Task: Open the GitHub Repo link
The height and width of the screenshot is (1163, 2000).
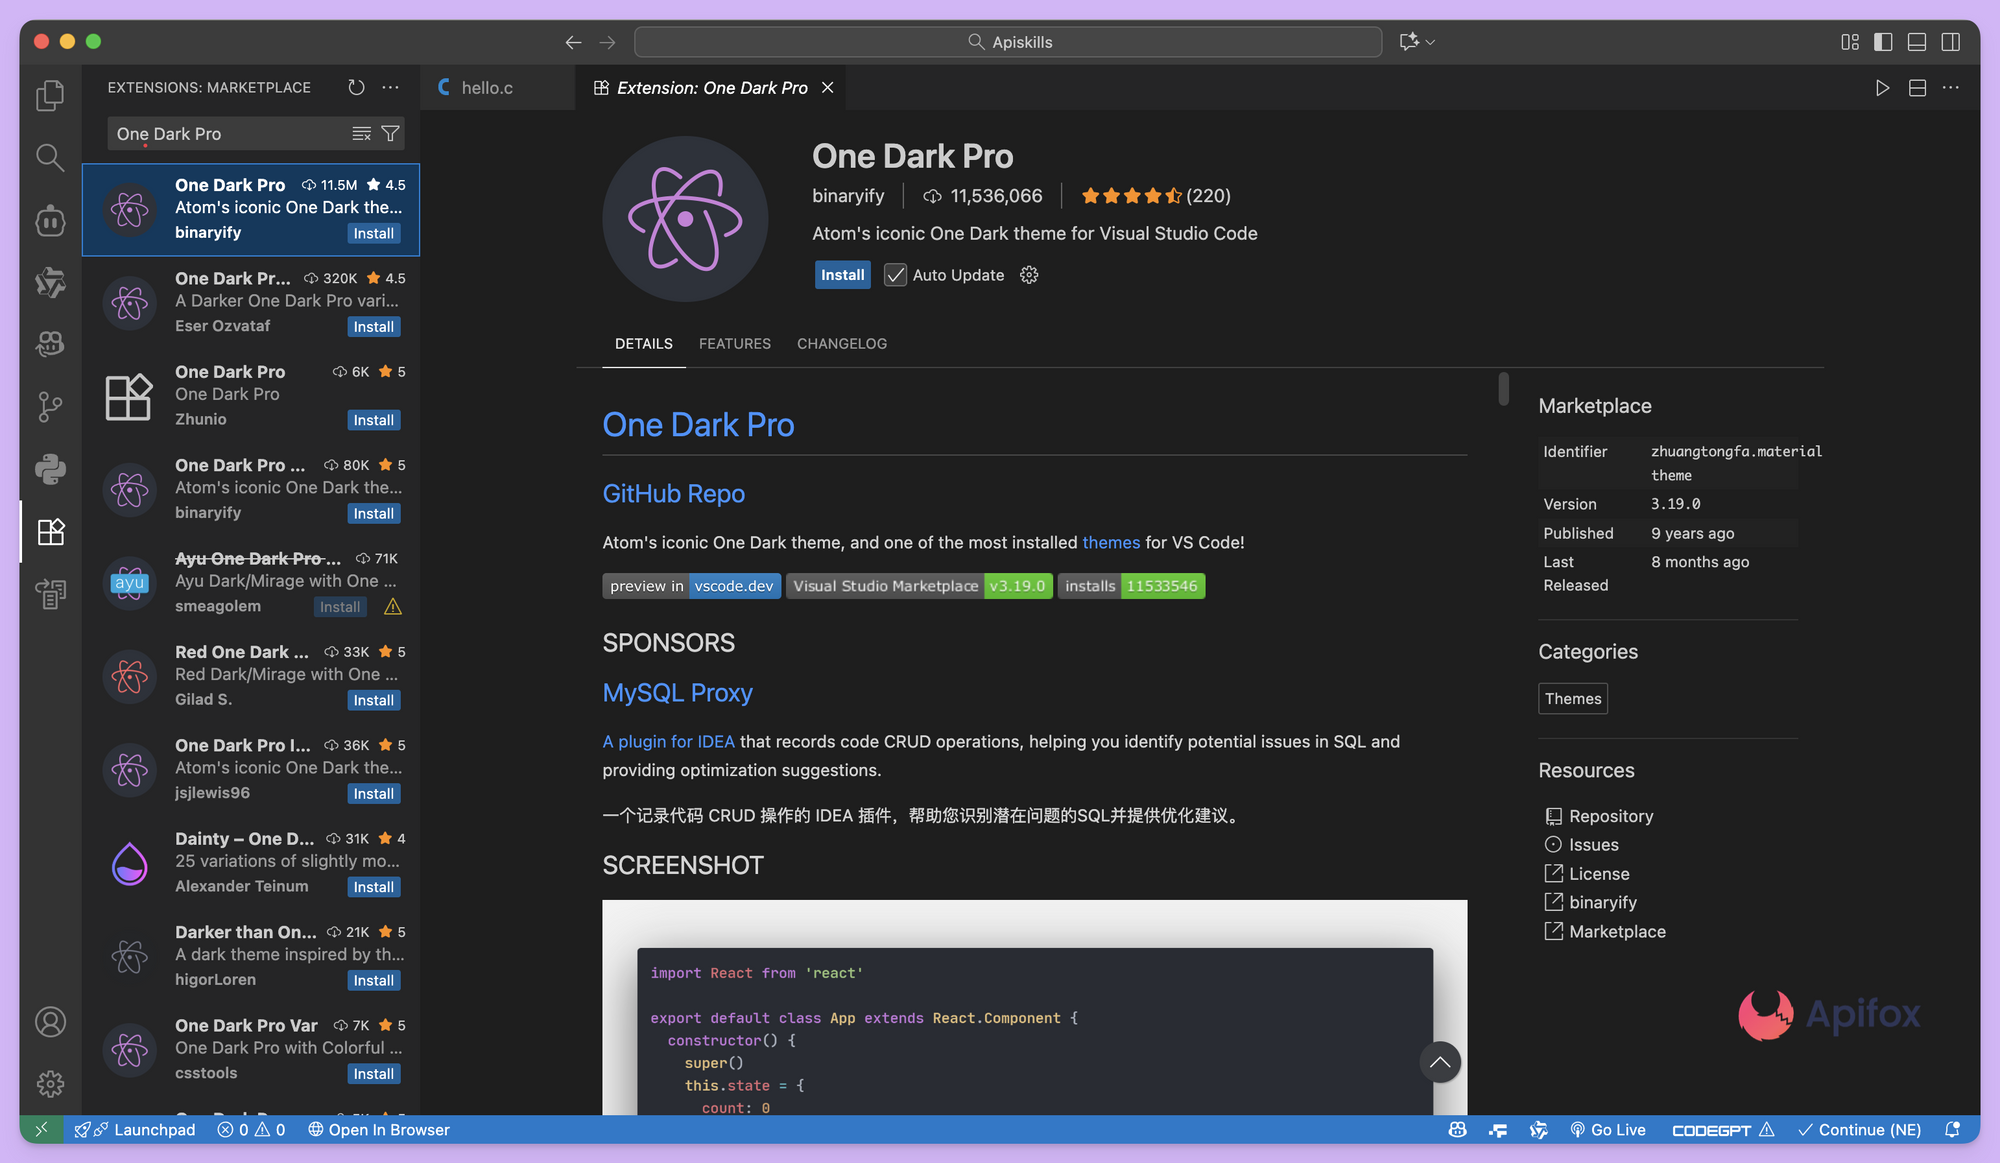Action: [673, 493]
